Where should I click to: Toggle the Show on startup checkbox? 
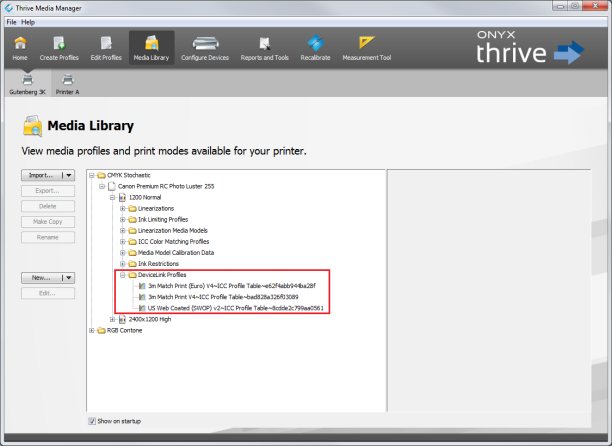pyautogui.click(x=92, y=421)
